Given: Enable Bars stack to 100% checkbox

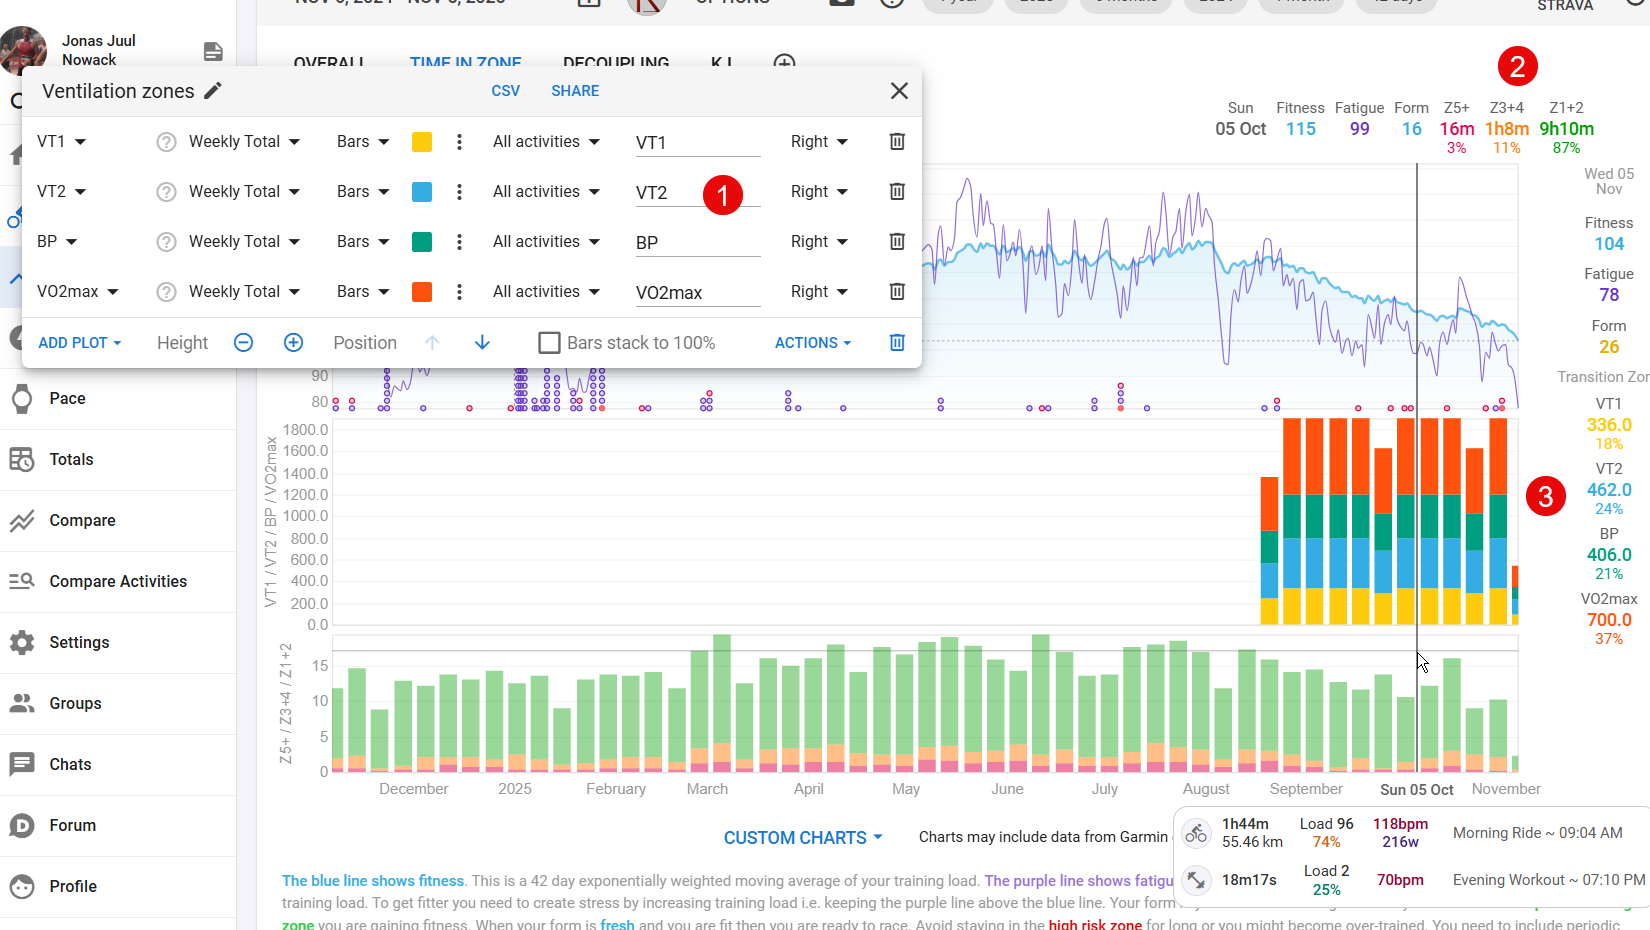Looking at the screenshot, I should tap(549, 343).
